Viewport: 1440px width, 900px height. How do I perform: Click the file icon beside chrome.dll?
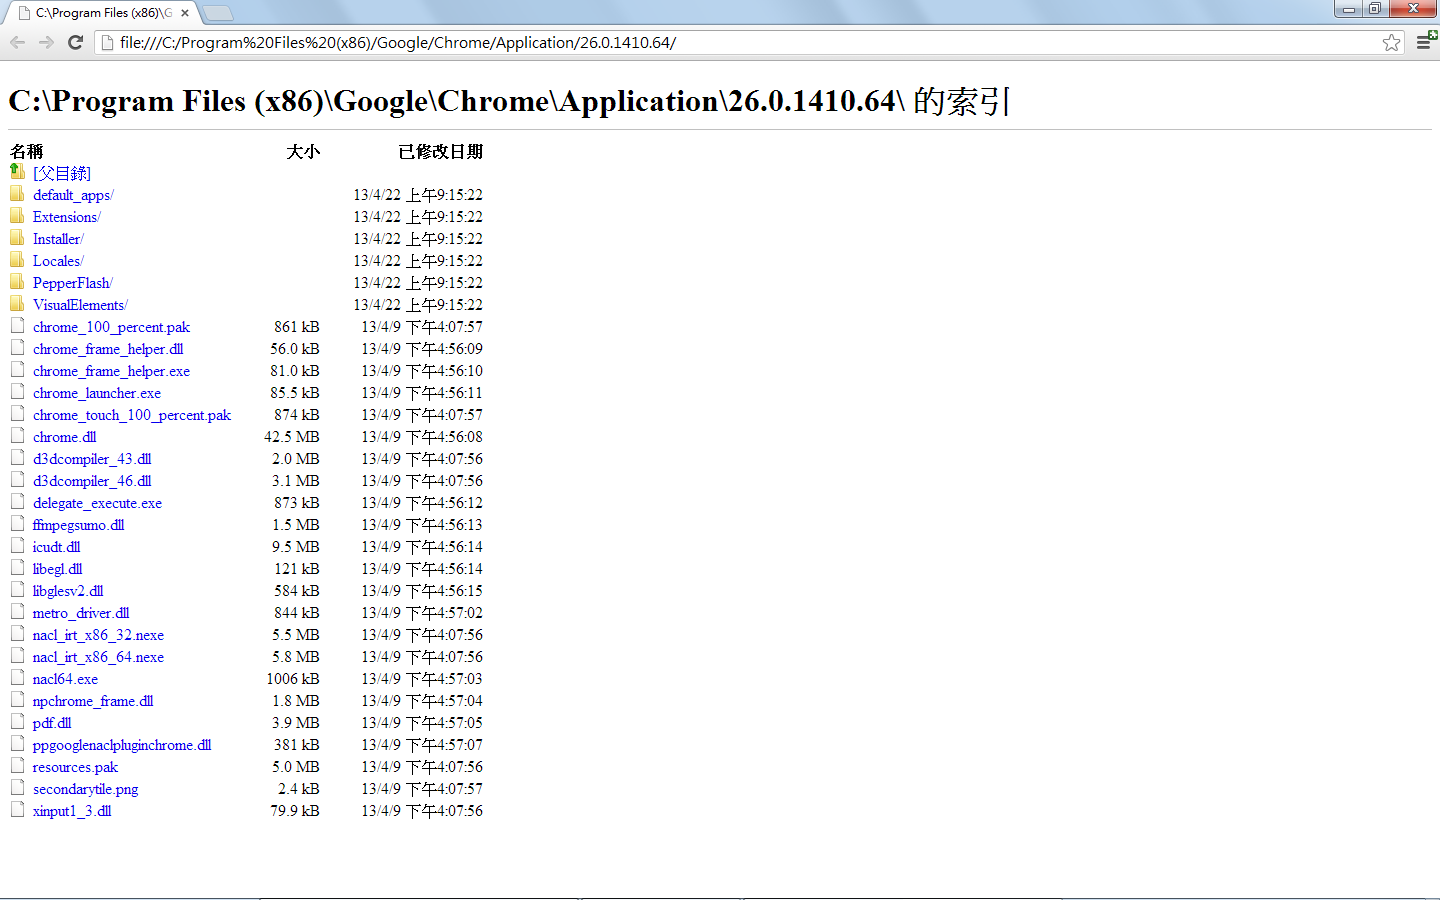[17, 436]
